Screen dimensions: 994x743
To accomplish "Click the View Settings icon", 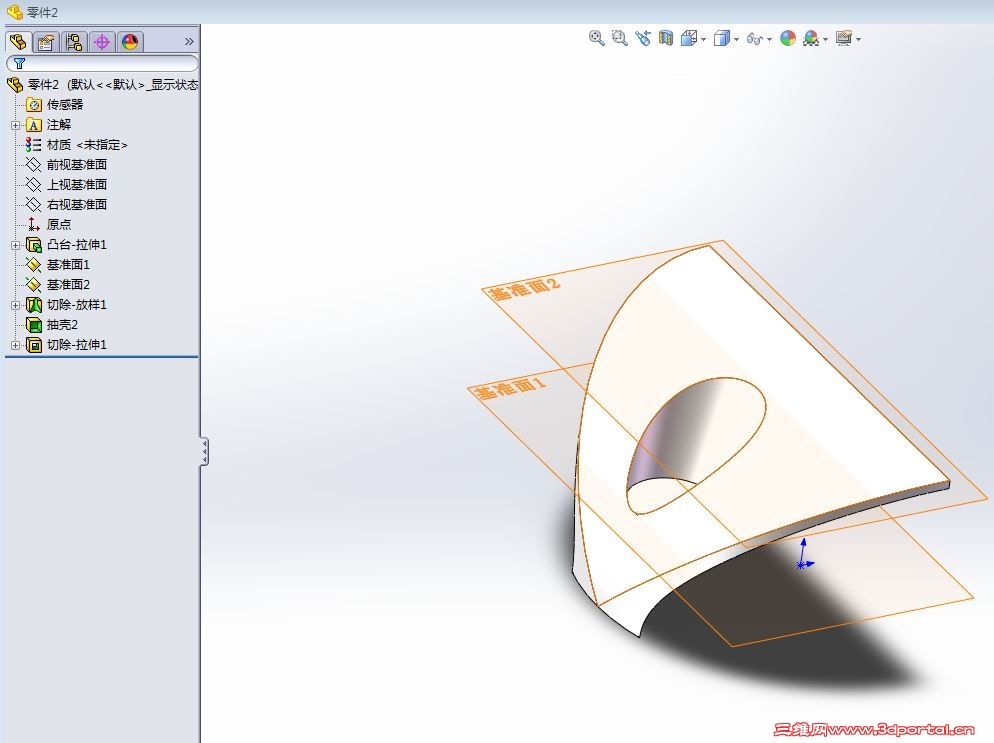I will click(x=844, y=39).
